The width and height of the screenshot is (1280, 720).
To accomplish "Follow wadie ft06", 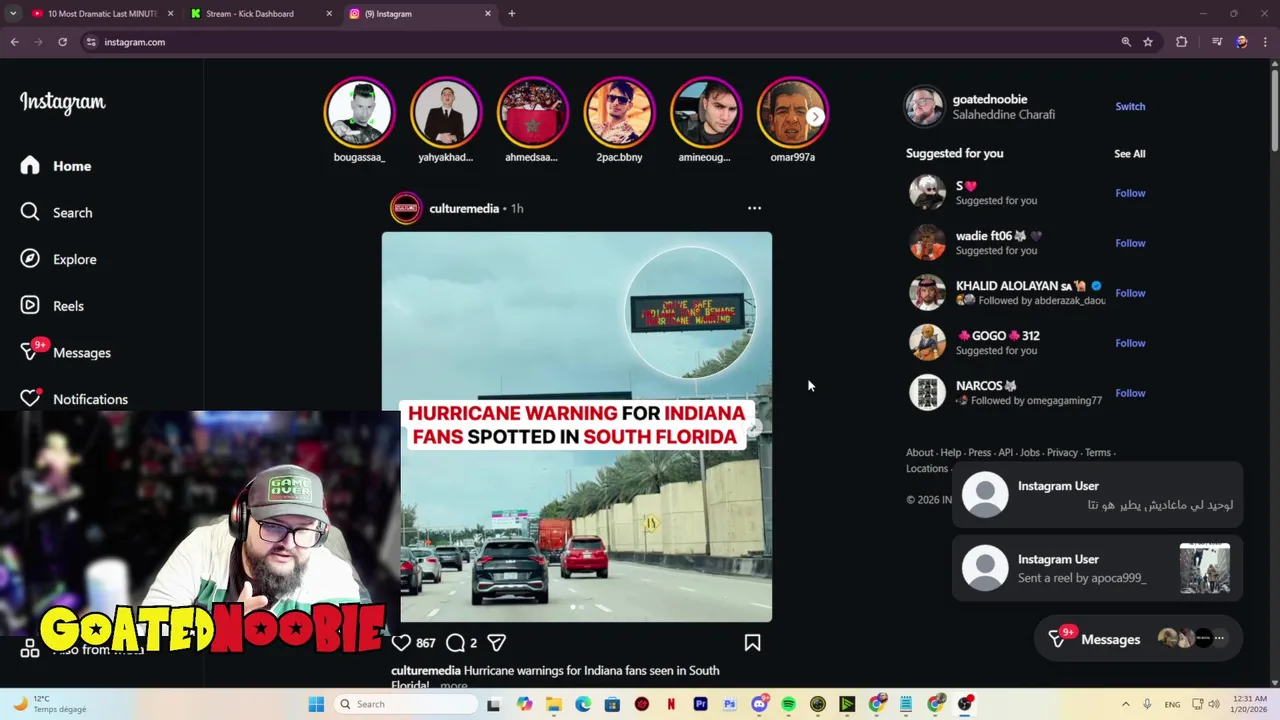I will point(1130,243).
